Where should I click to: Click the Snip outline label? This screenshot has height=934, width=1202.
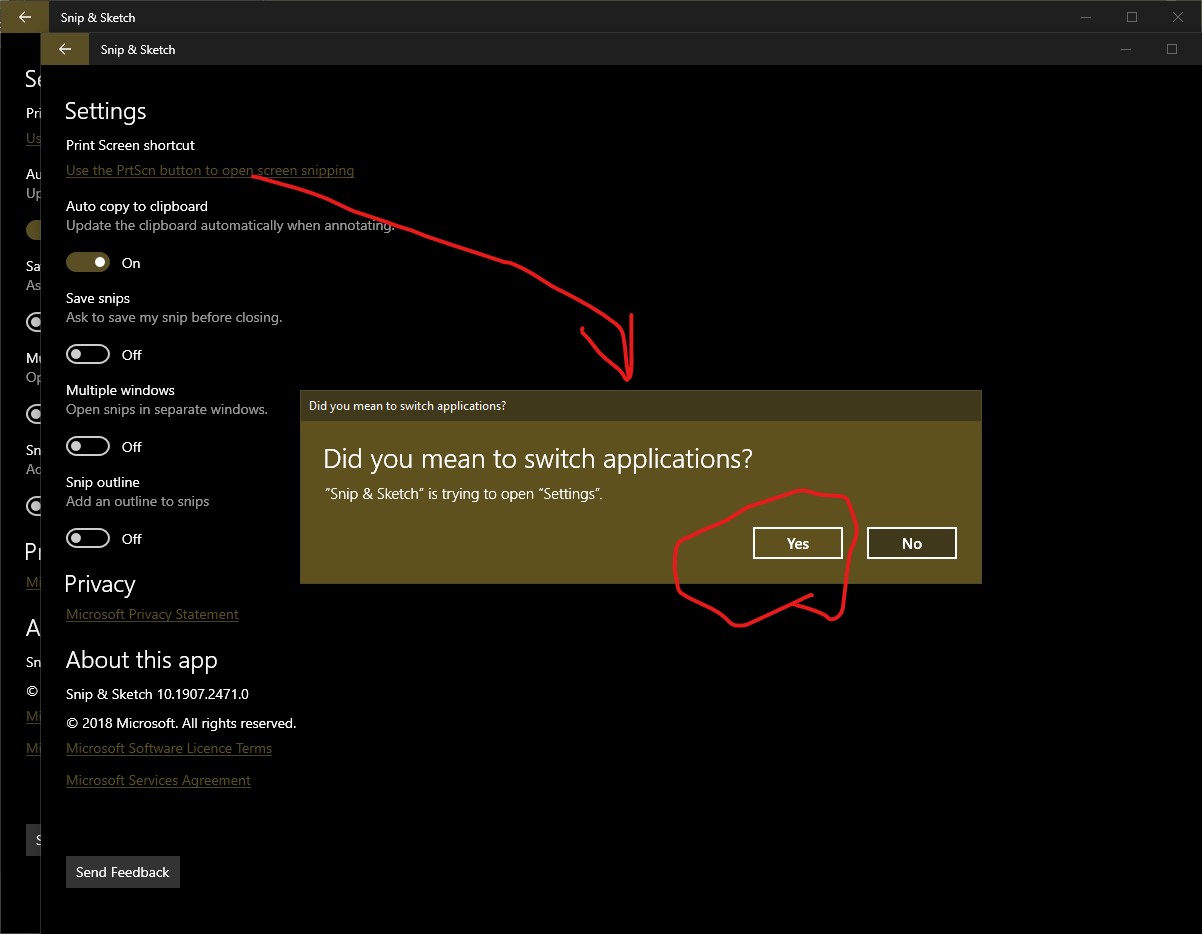point(103,482)
